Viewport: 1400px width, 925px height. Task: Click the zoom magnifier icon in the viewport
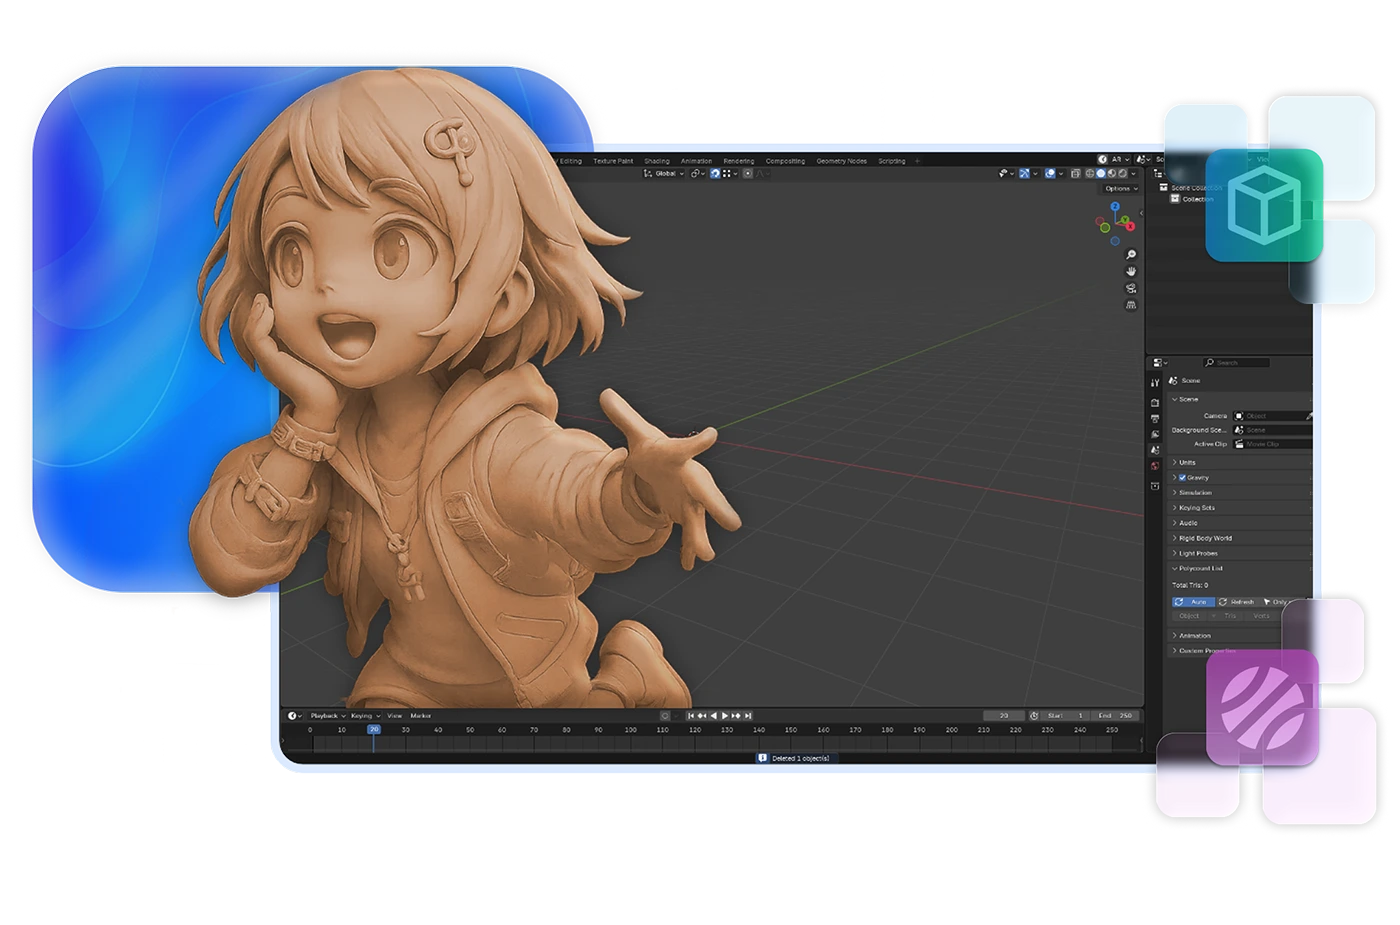(1131, 255)
